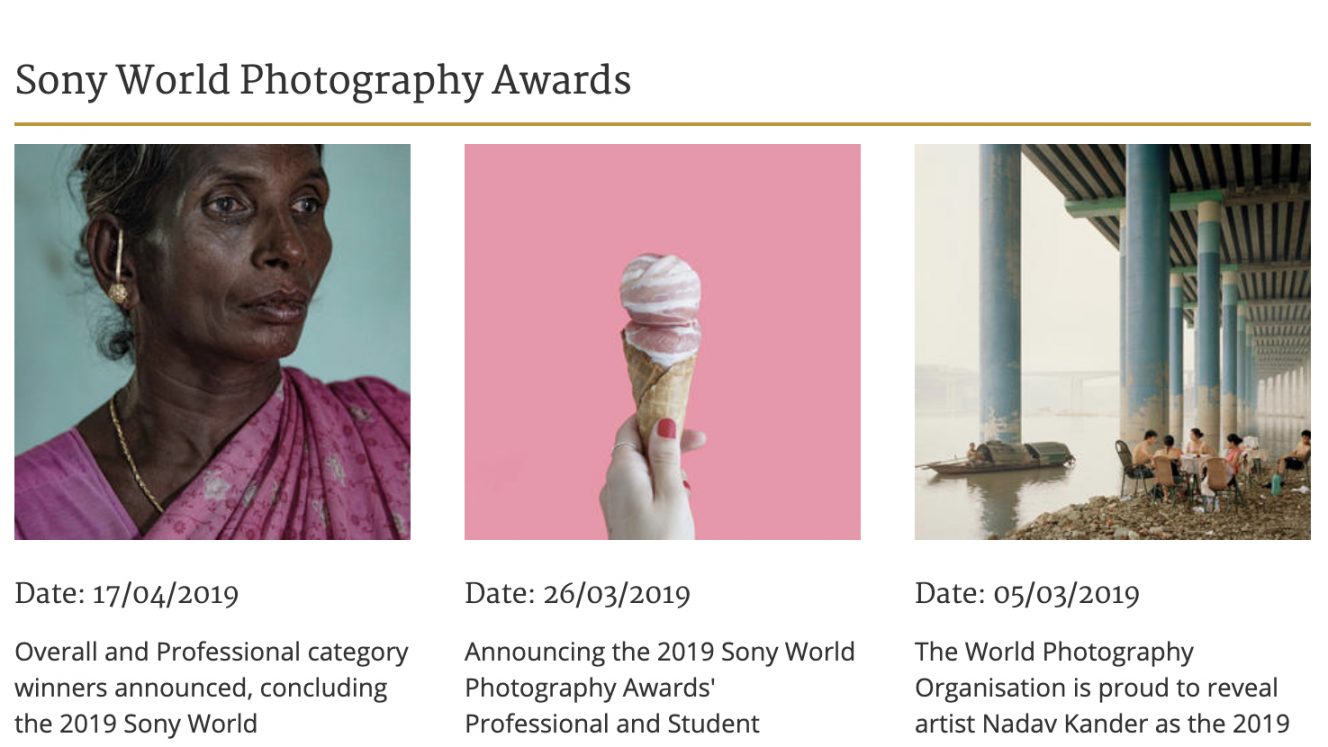Click the gold divider line under the heading
The height and width of the screenshot is (747, 1328).
[x=662, y=124]
